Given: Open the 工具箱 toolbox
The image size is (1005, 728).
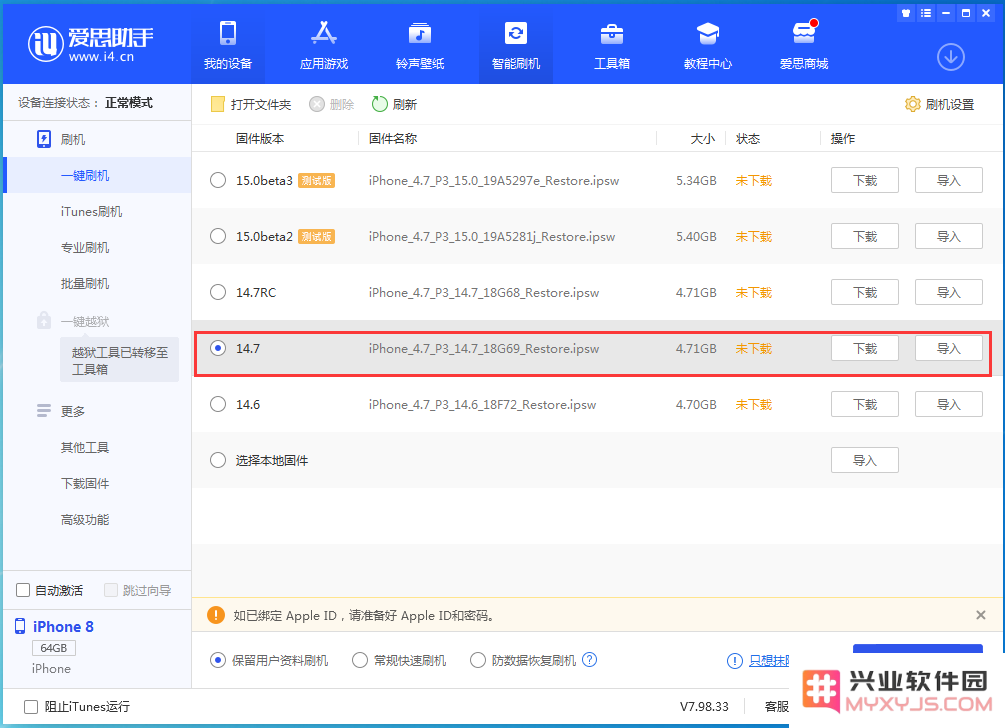Looking at the screenshot, I should click(612, 46).
